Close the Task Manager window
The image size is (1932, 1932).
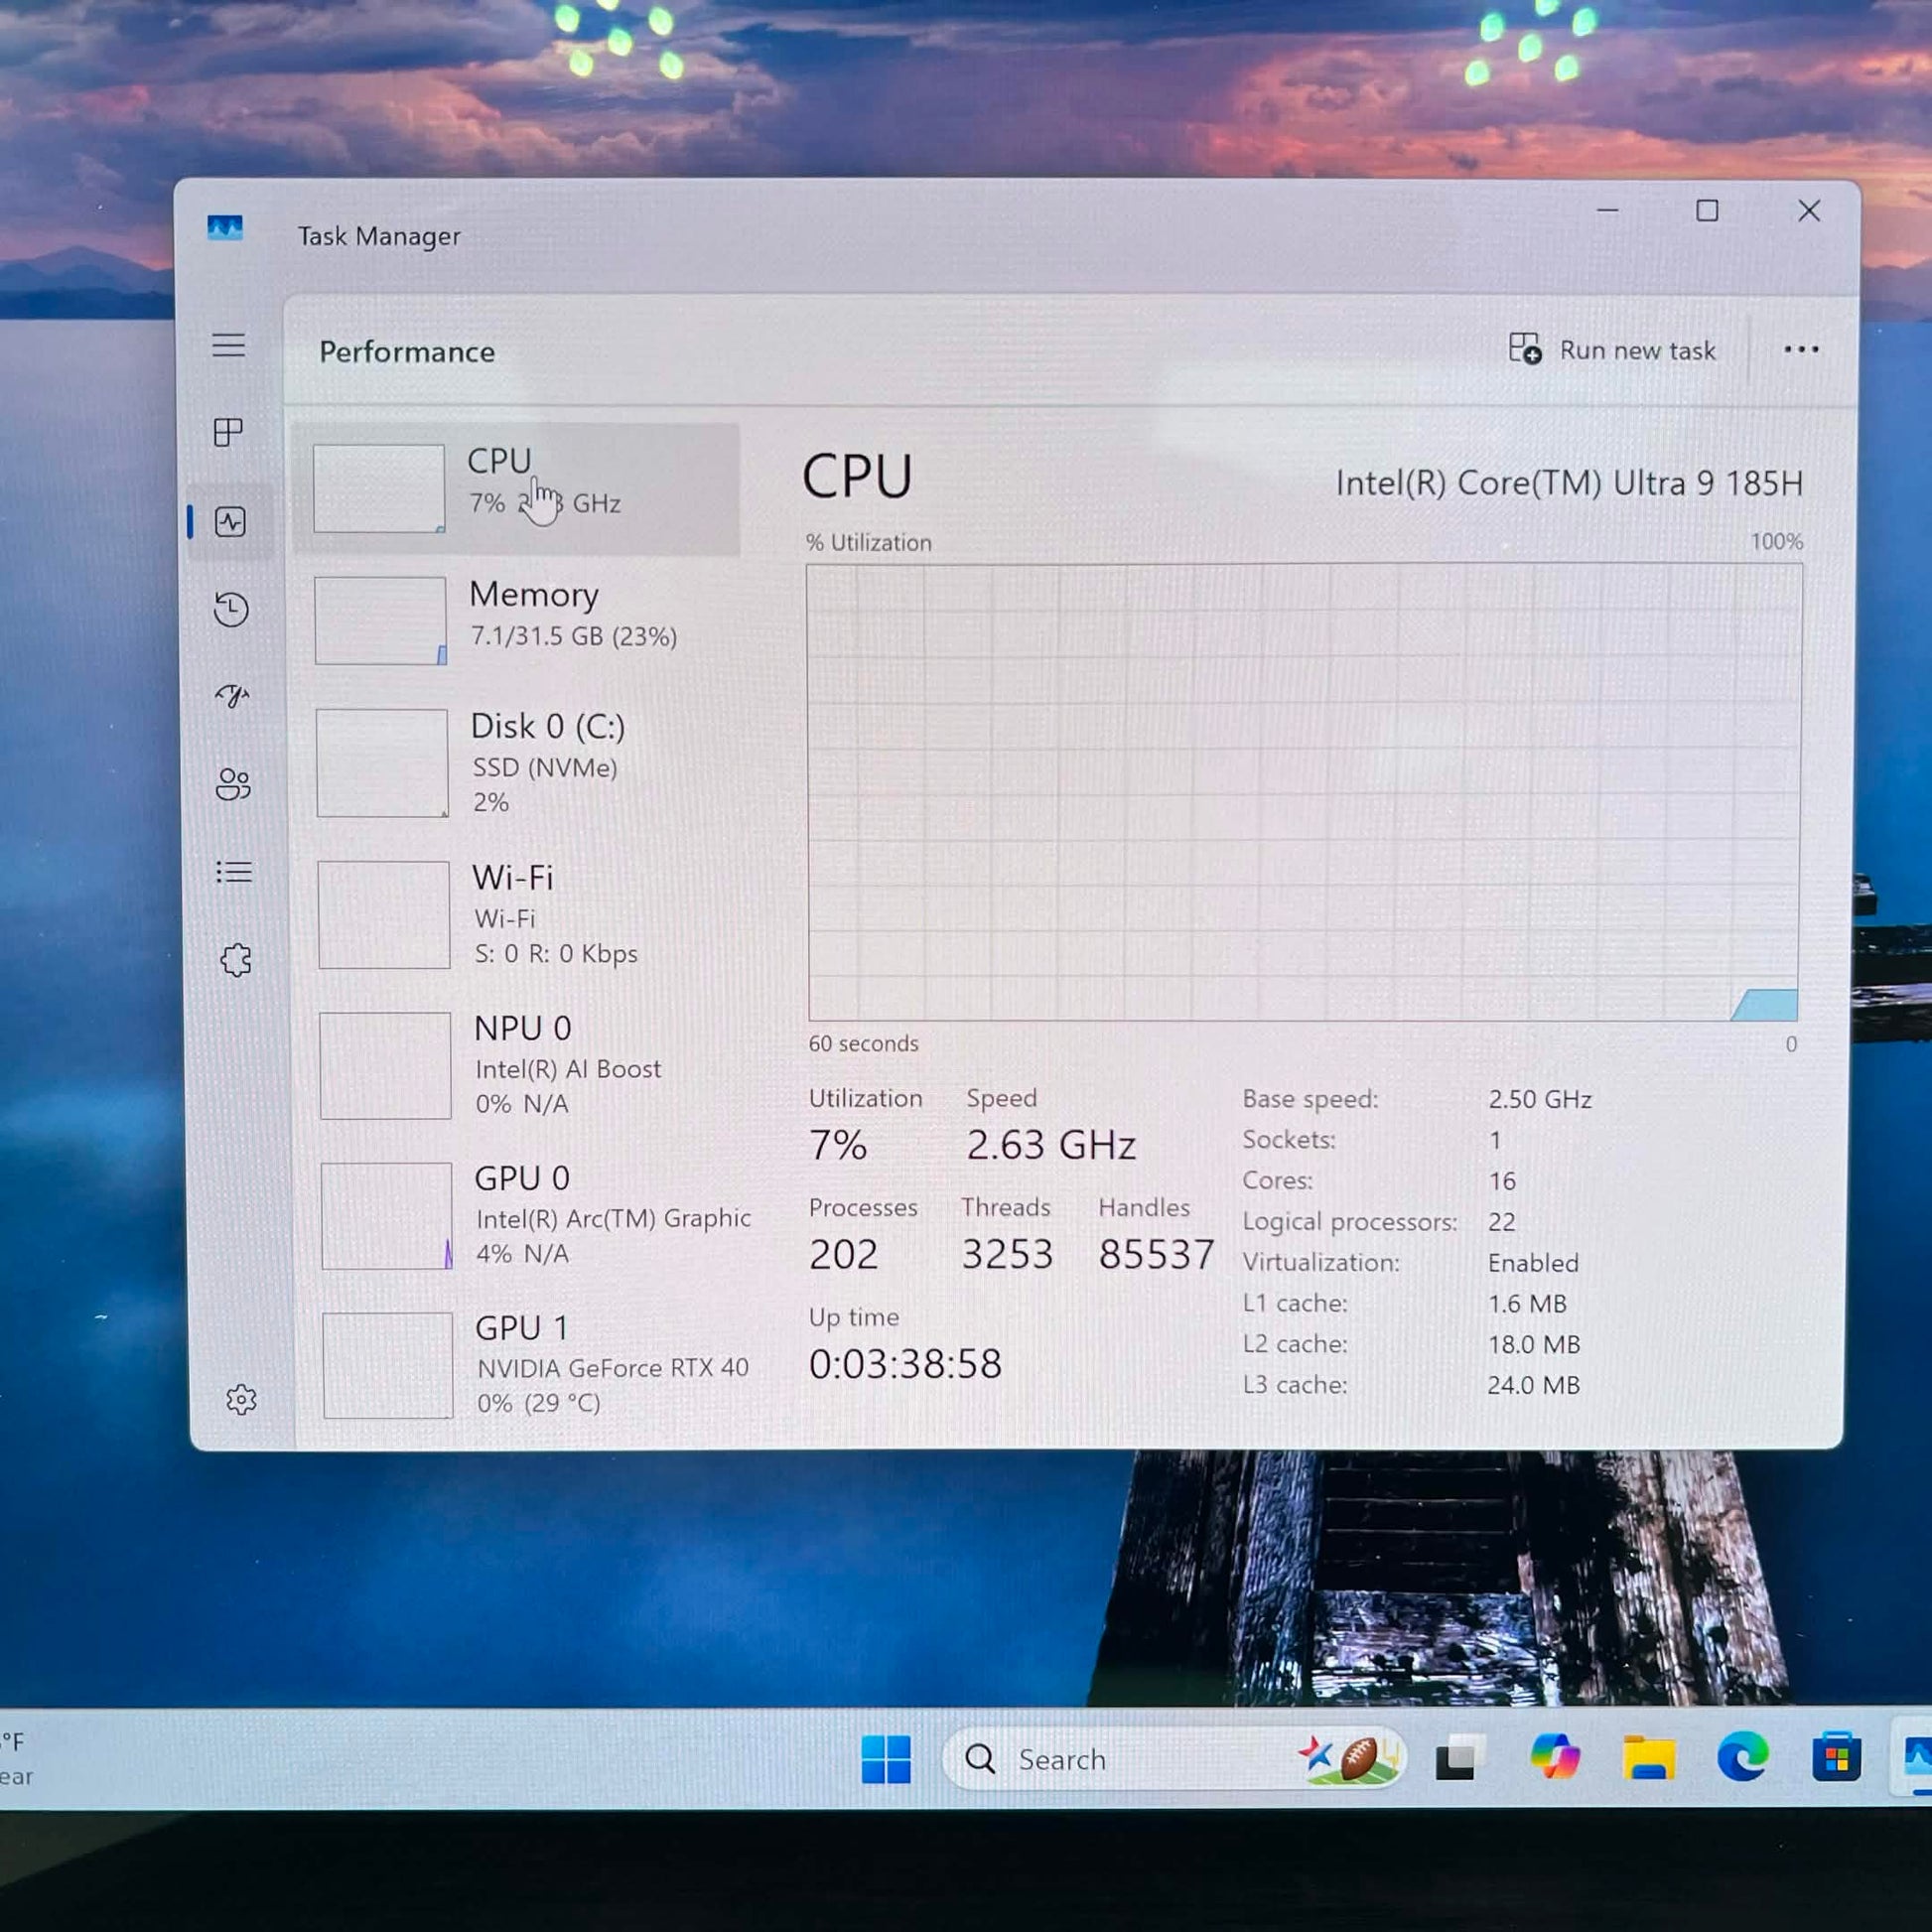(1809, 211)
